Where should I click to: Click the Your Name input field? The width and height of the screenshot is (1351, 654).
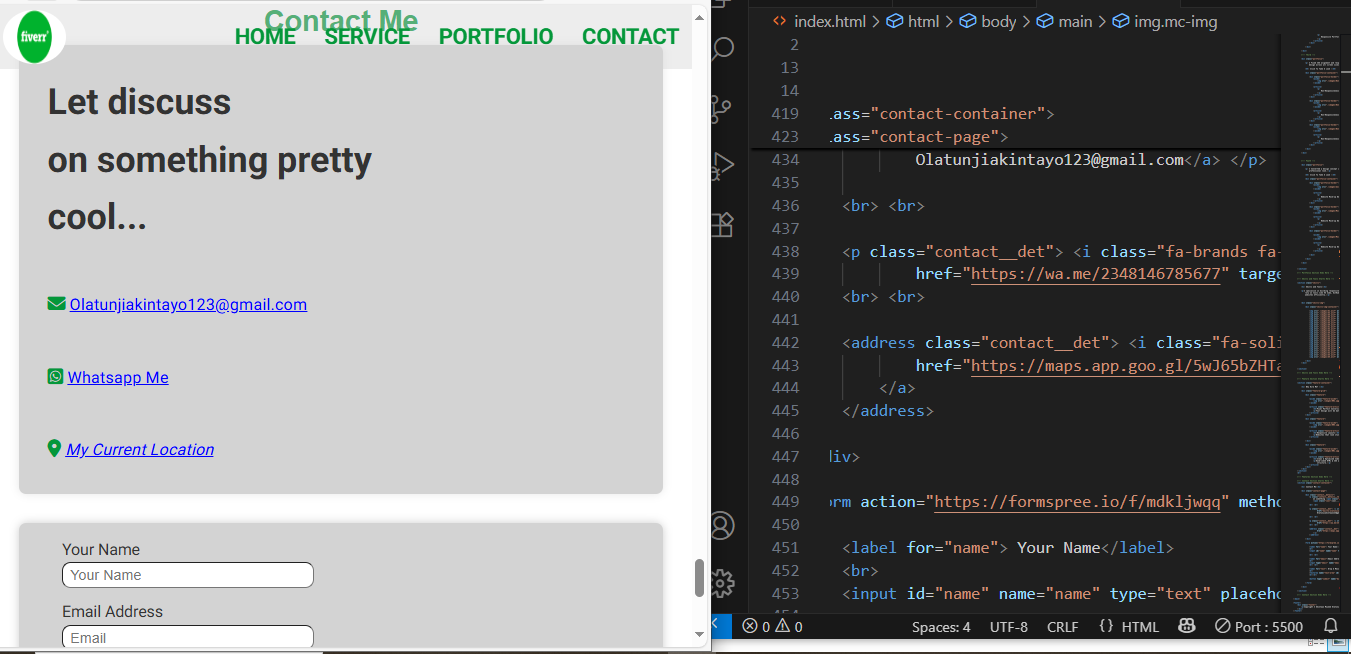coord(188,575)
